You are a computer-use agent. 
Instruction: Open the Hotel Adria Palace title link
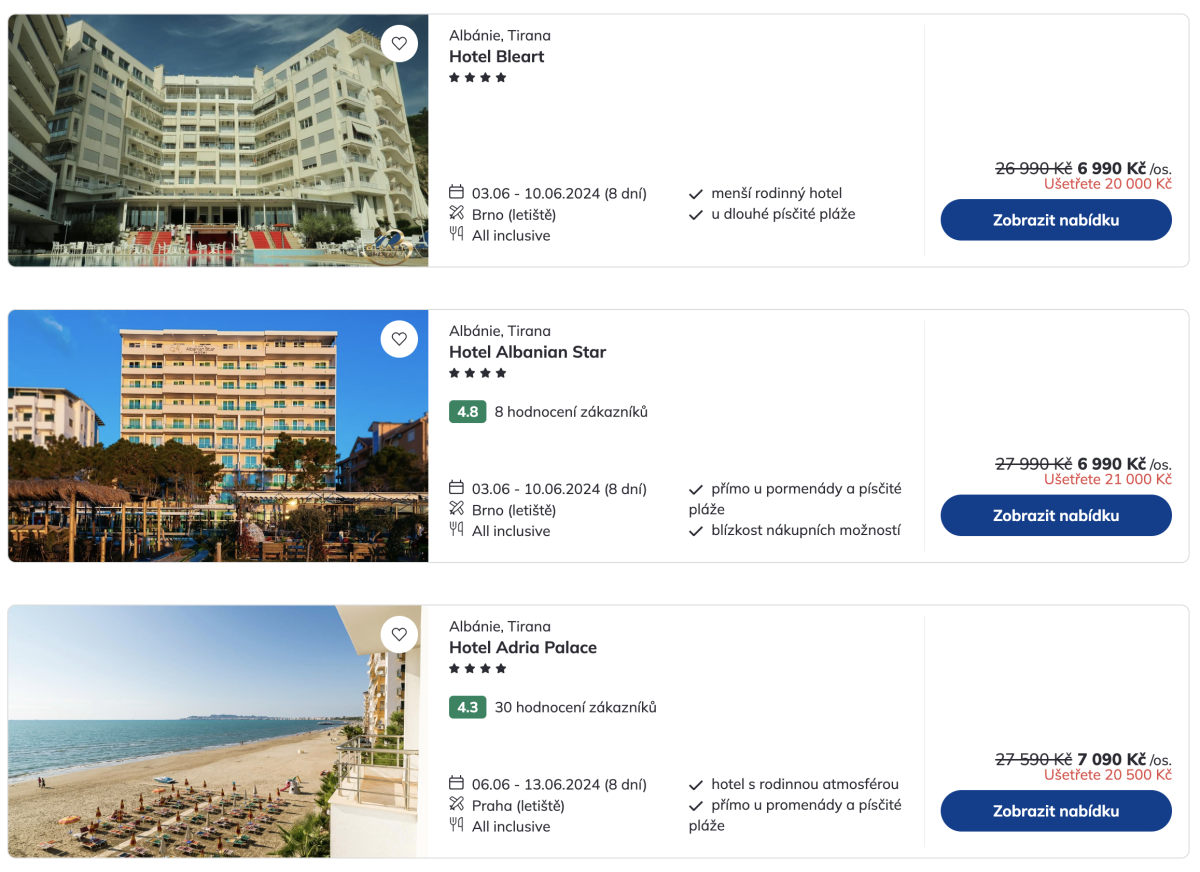coord(523,648)
